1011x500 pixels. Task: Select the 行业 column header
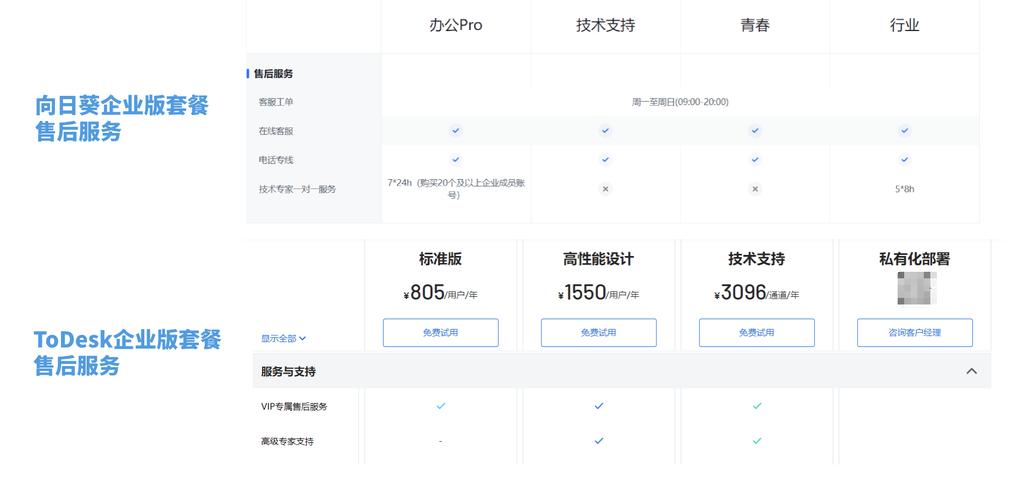pyautogui.click(x=905, y=25)
